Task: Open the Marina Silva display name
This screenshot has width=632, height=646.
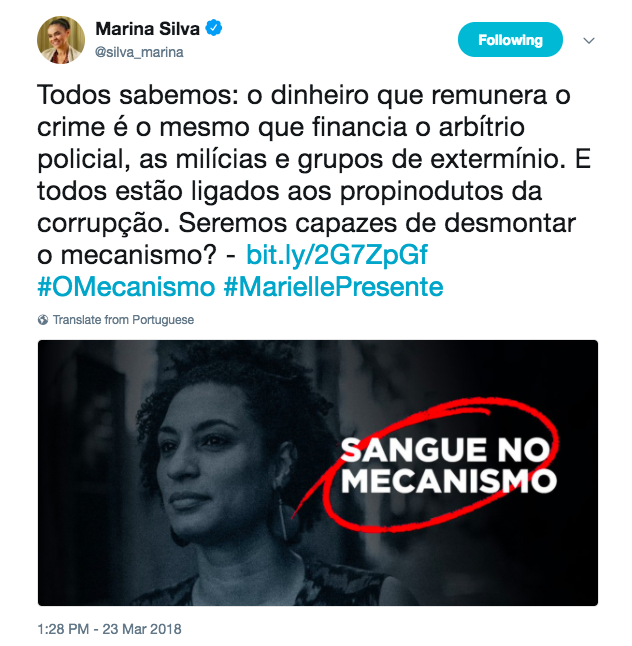Action: pos(147,28)
